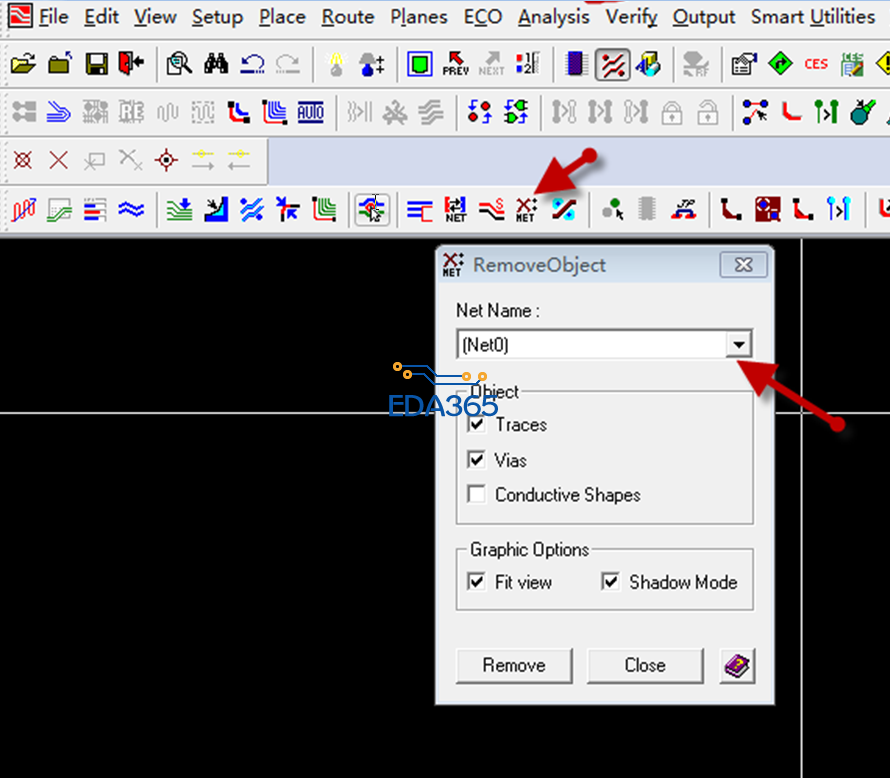This screenshot has width=890, height=778.
Task: Toggle the route mode icon in top toolbar
Action: click(x=612, y=64)
